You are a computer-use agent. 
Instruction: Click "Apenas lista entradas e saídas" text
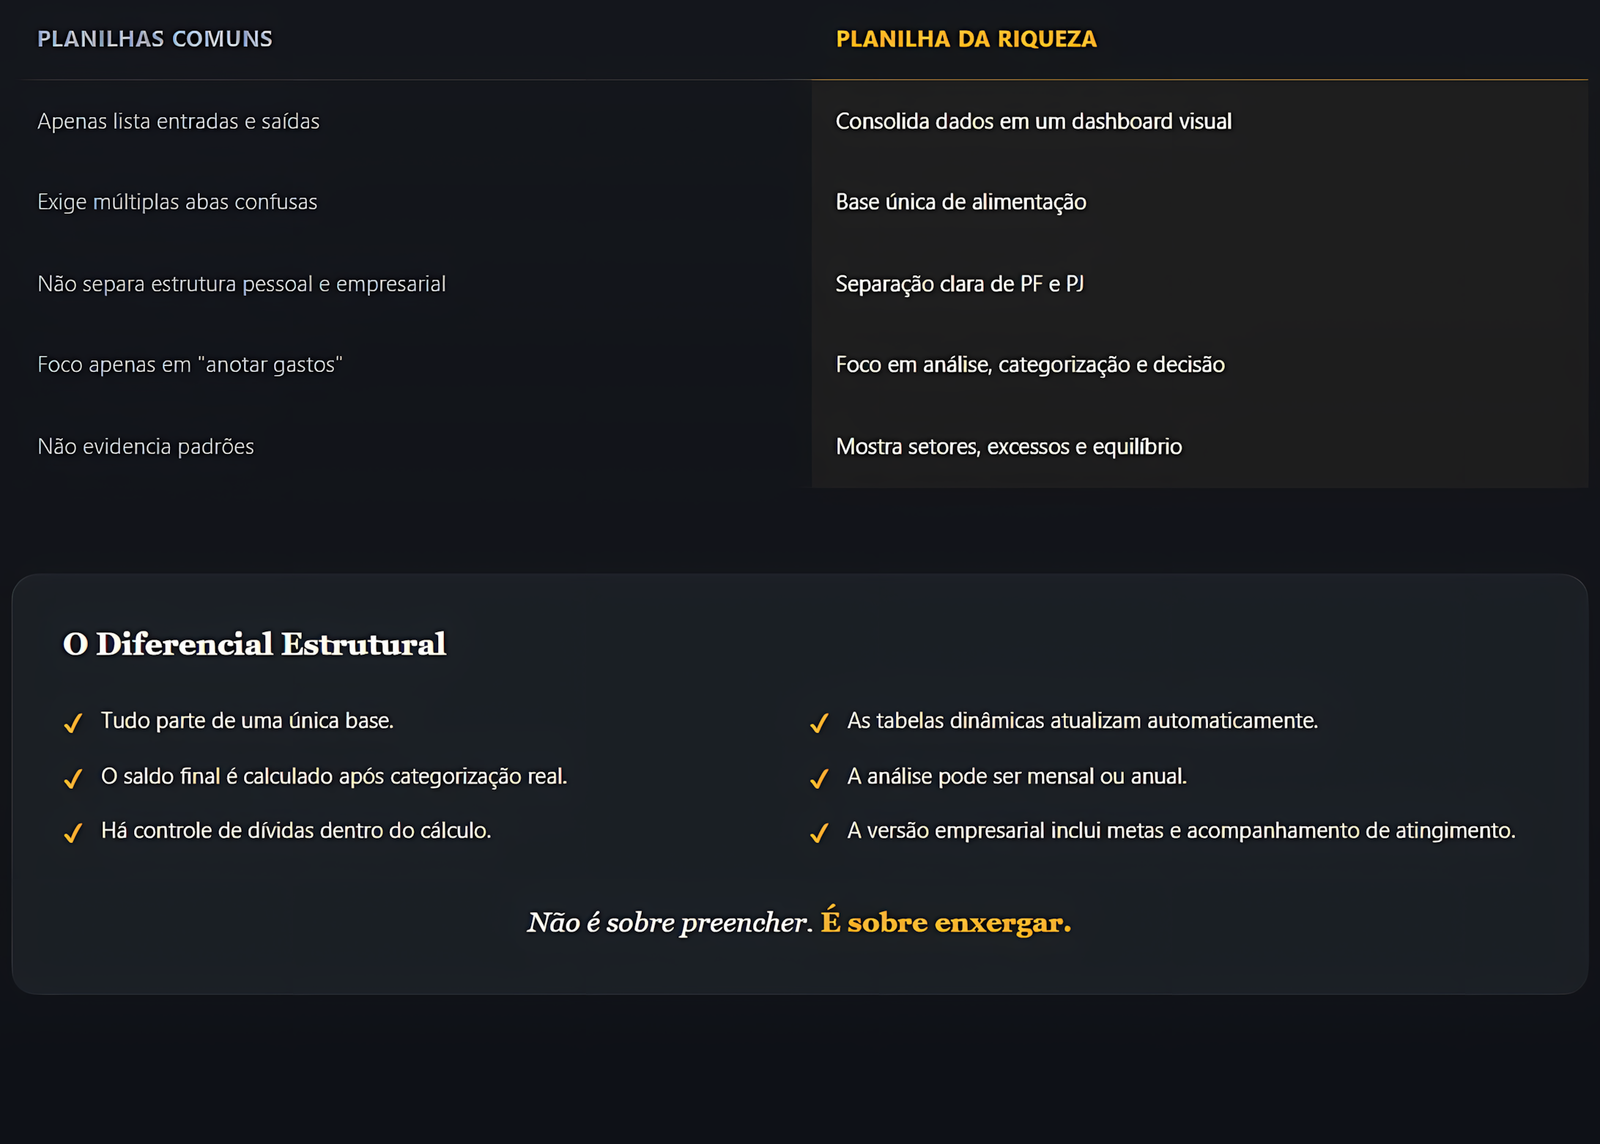pos(178,121)
